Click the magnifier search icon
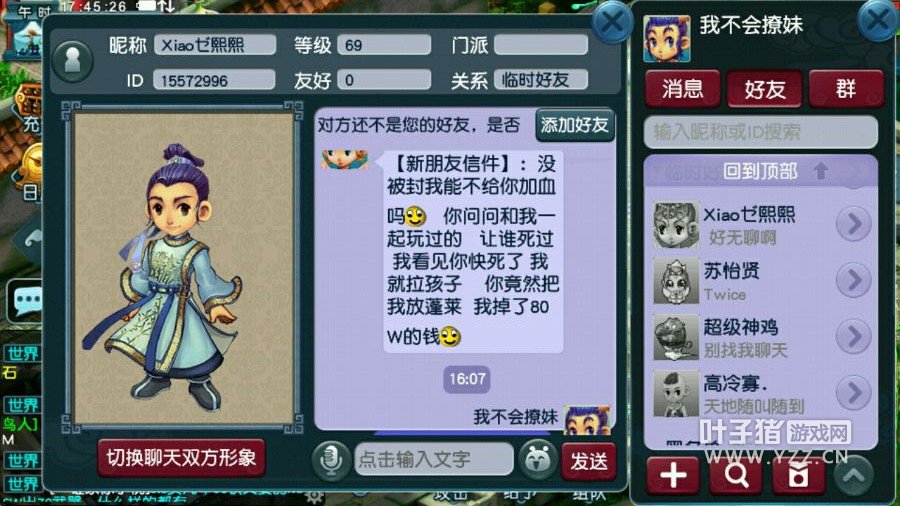Screen dimensions: 900x506 pos(735,476)
